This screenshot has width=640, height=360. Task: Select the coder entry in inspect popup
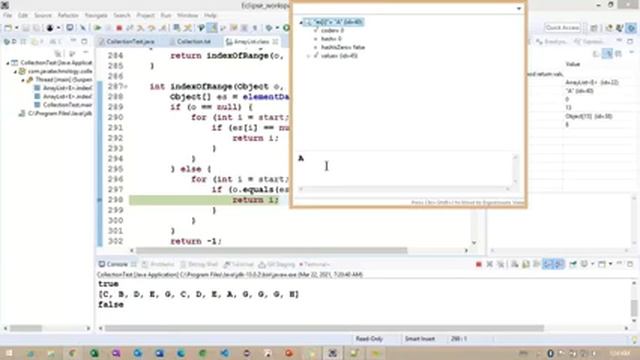(x=329, y=31)
